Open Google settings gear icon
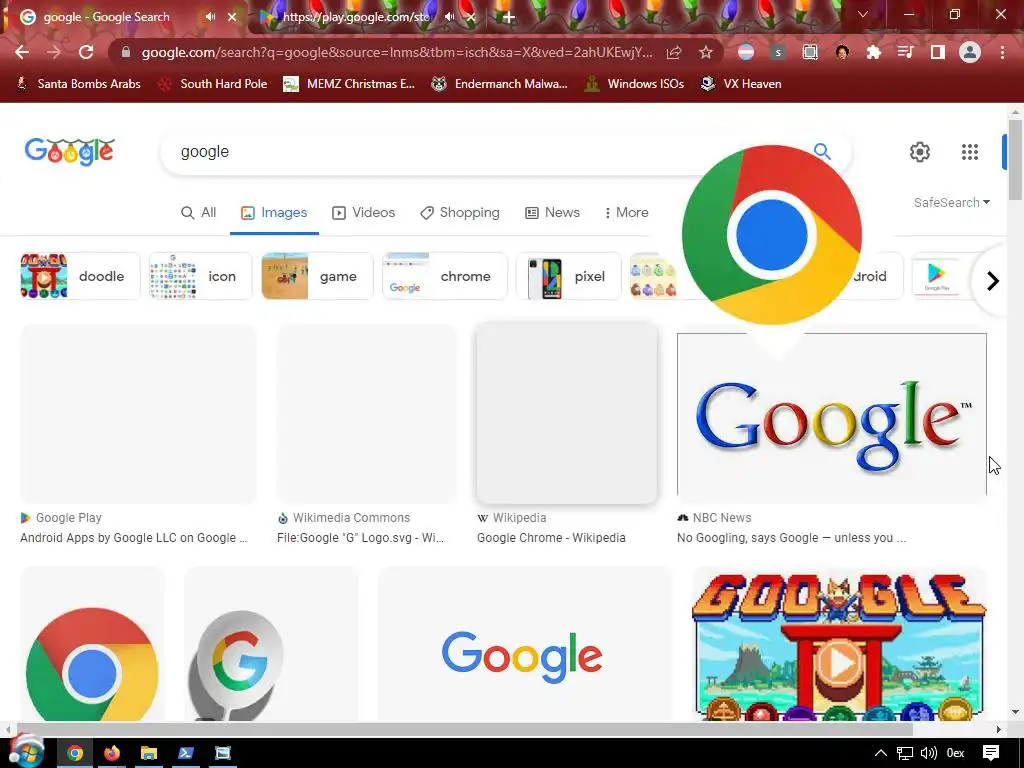The width and height of the screenshot is (1024, 768). [920, 152]
